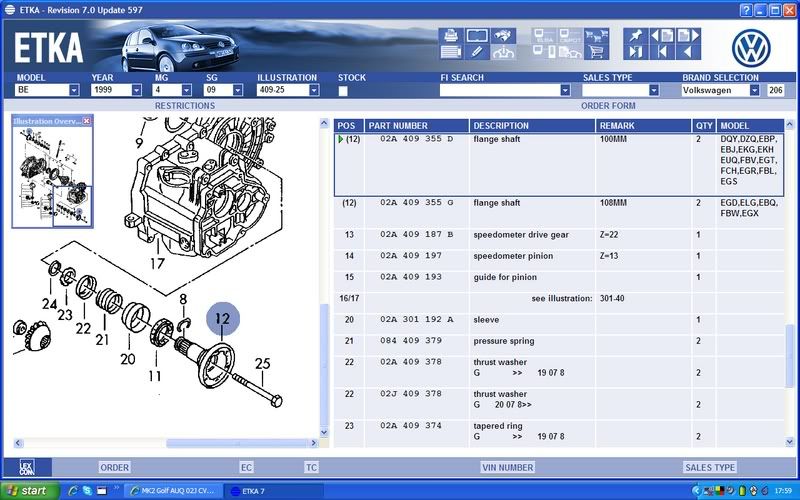This screenshot has width=800, height=500.
Task: Click the VIN NUMBER button
Action: click(x=508, y=467)
